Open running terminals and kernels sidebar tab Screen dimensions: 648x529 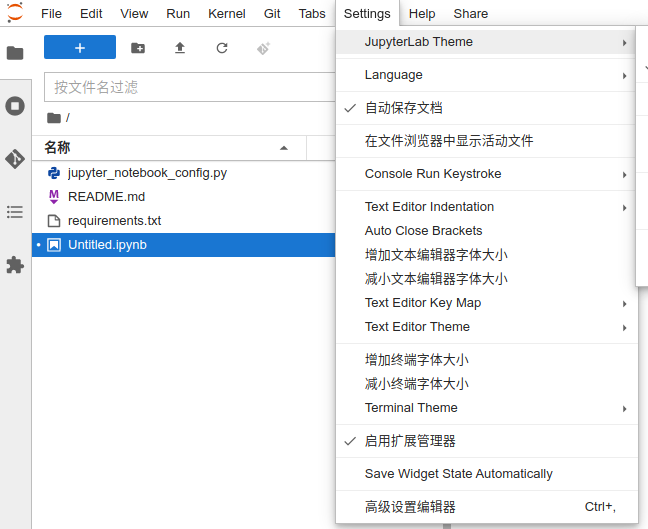coord(15,106)
